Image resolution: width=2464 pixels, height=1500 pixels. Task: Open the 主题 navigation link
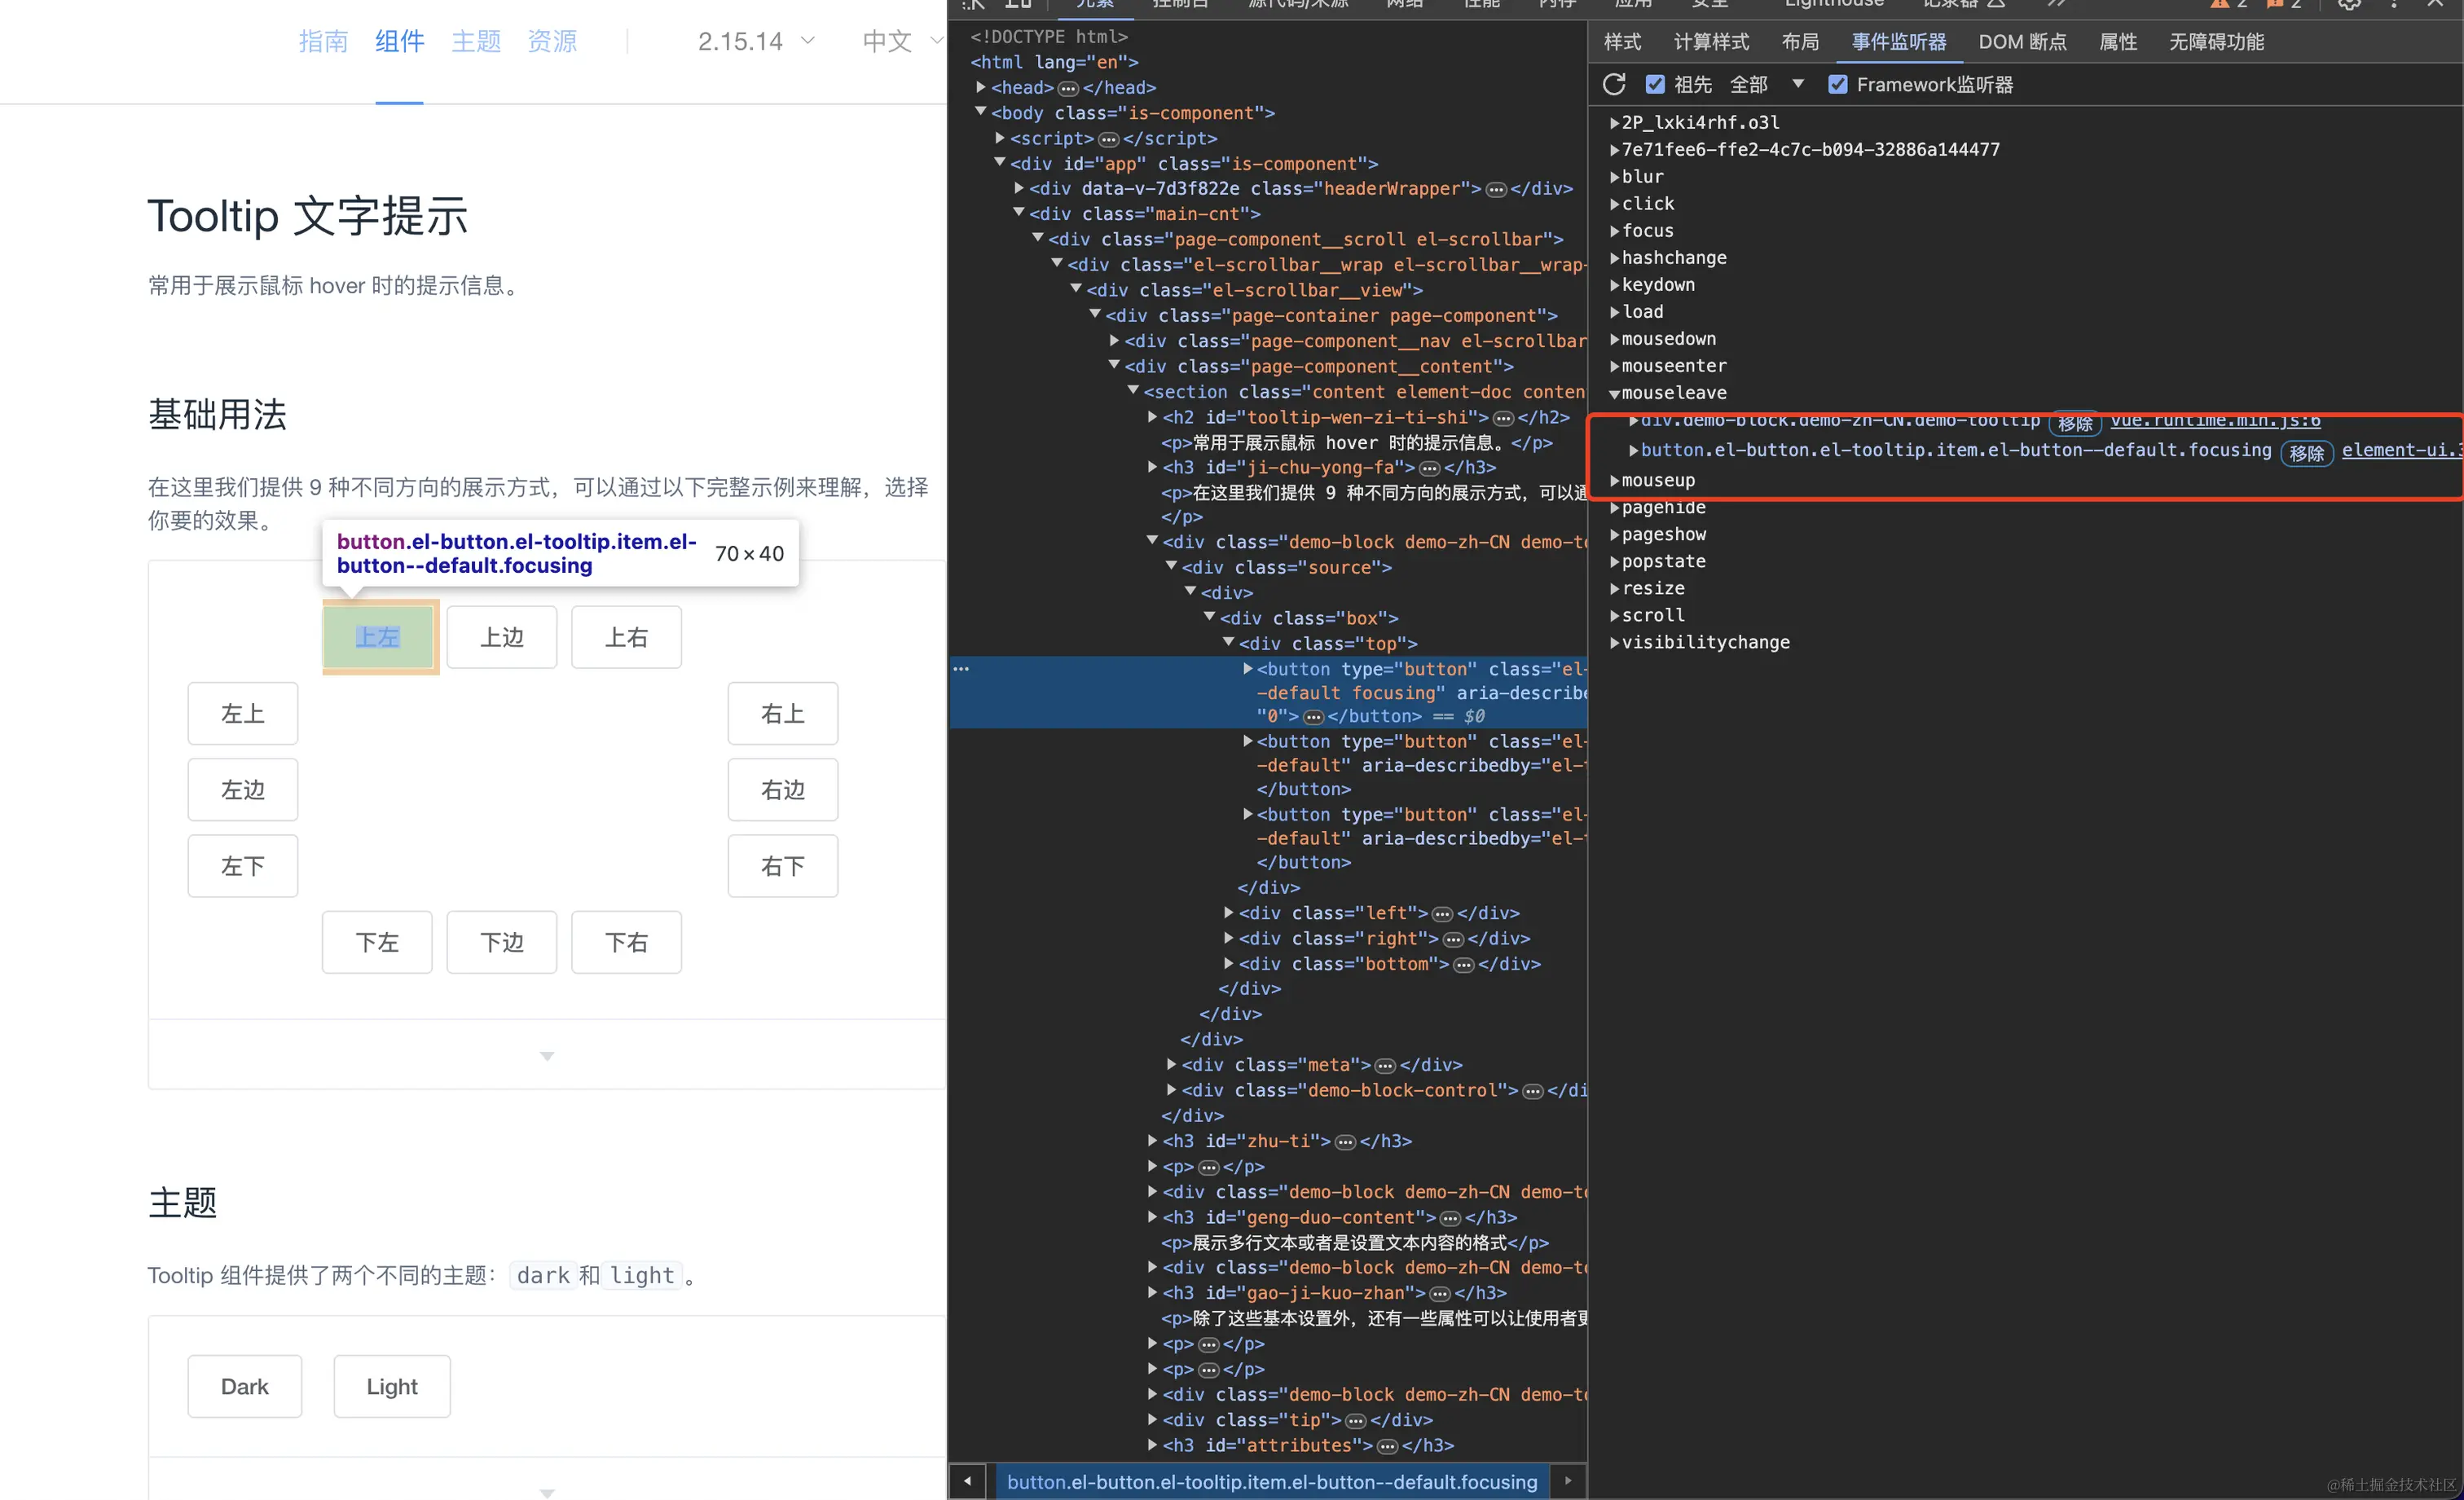coord(476,41)
